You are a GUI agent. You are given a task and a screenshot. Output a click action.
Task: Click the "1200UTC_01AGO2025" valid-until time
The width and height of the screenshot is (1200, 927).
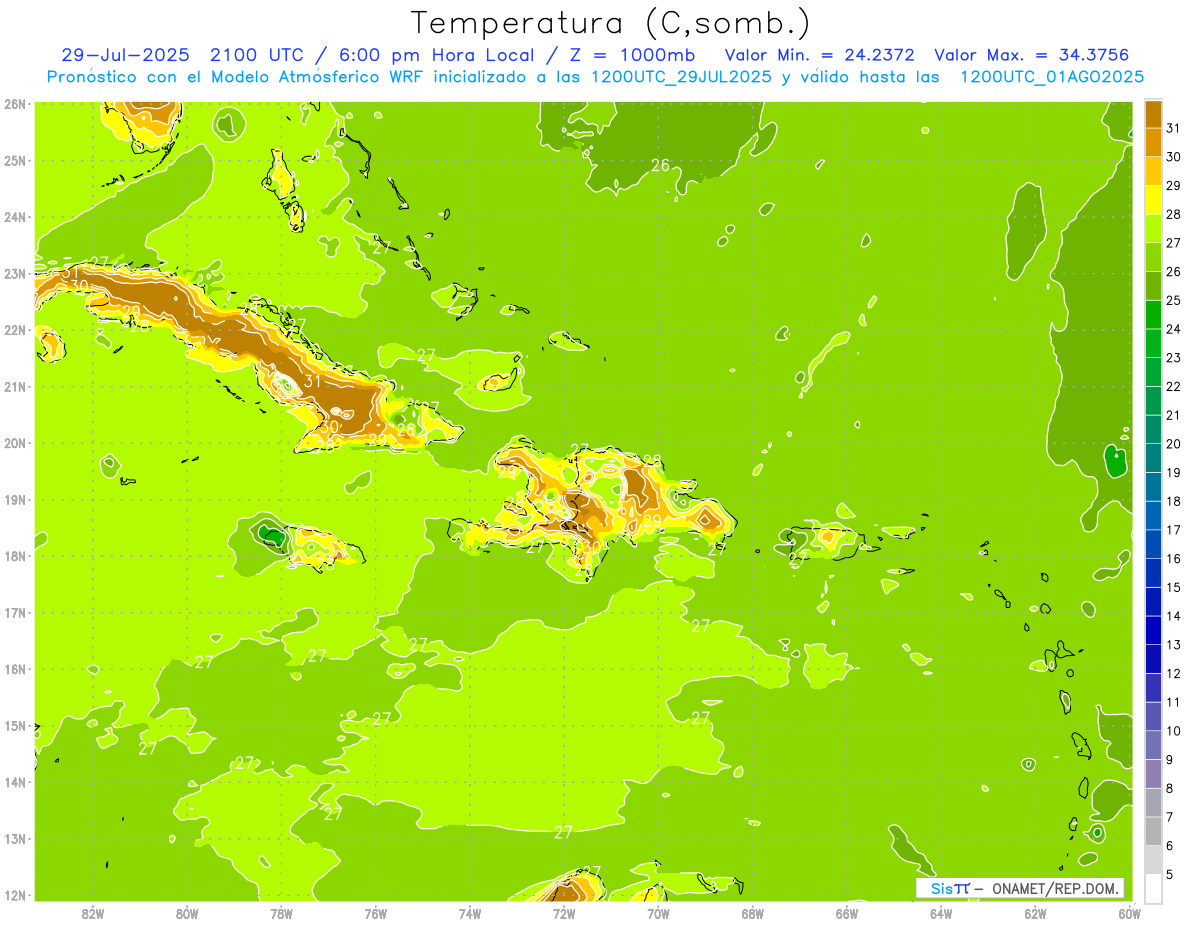[x=1052, y=76]
